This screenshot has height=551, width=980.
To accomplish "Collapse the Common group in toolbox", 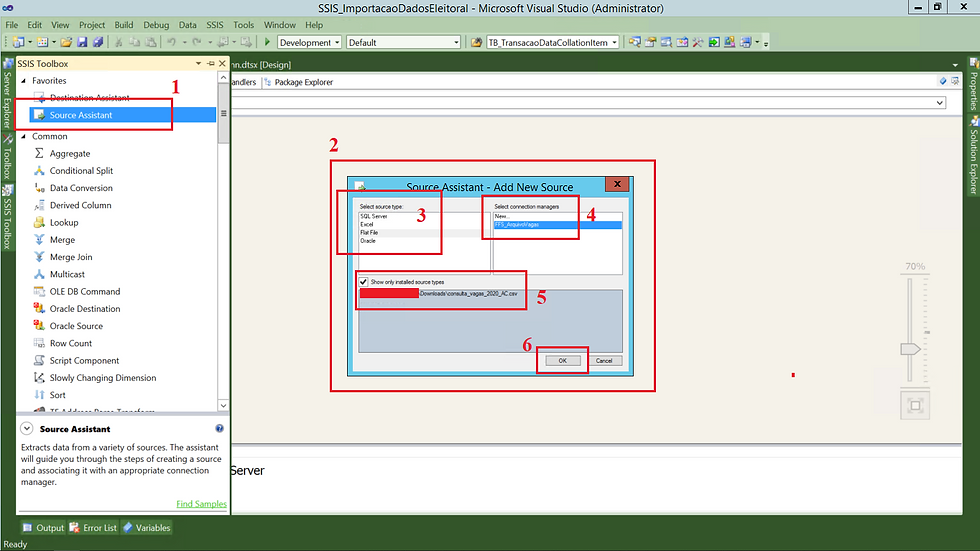I will tap(24, 136).
